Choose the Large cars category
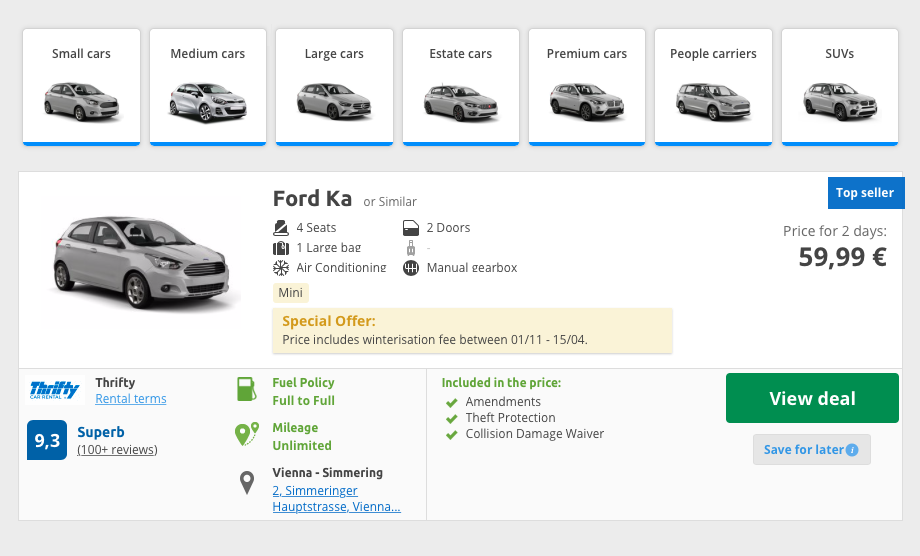This screenshot has height=556, width=920. (x=334, y=87)
